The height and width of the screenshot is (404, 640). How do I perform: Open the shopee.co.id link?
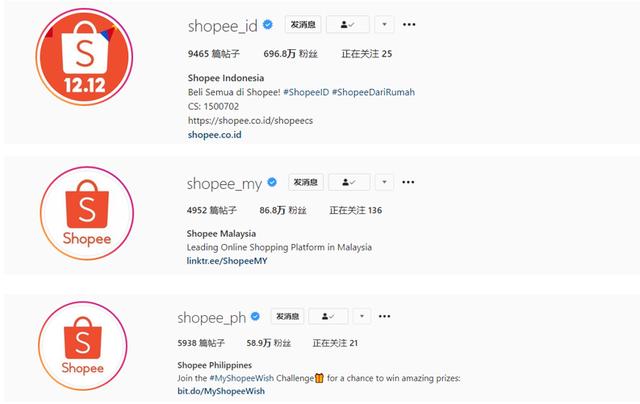pos(215,135)
